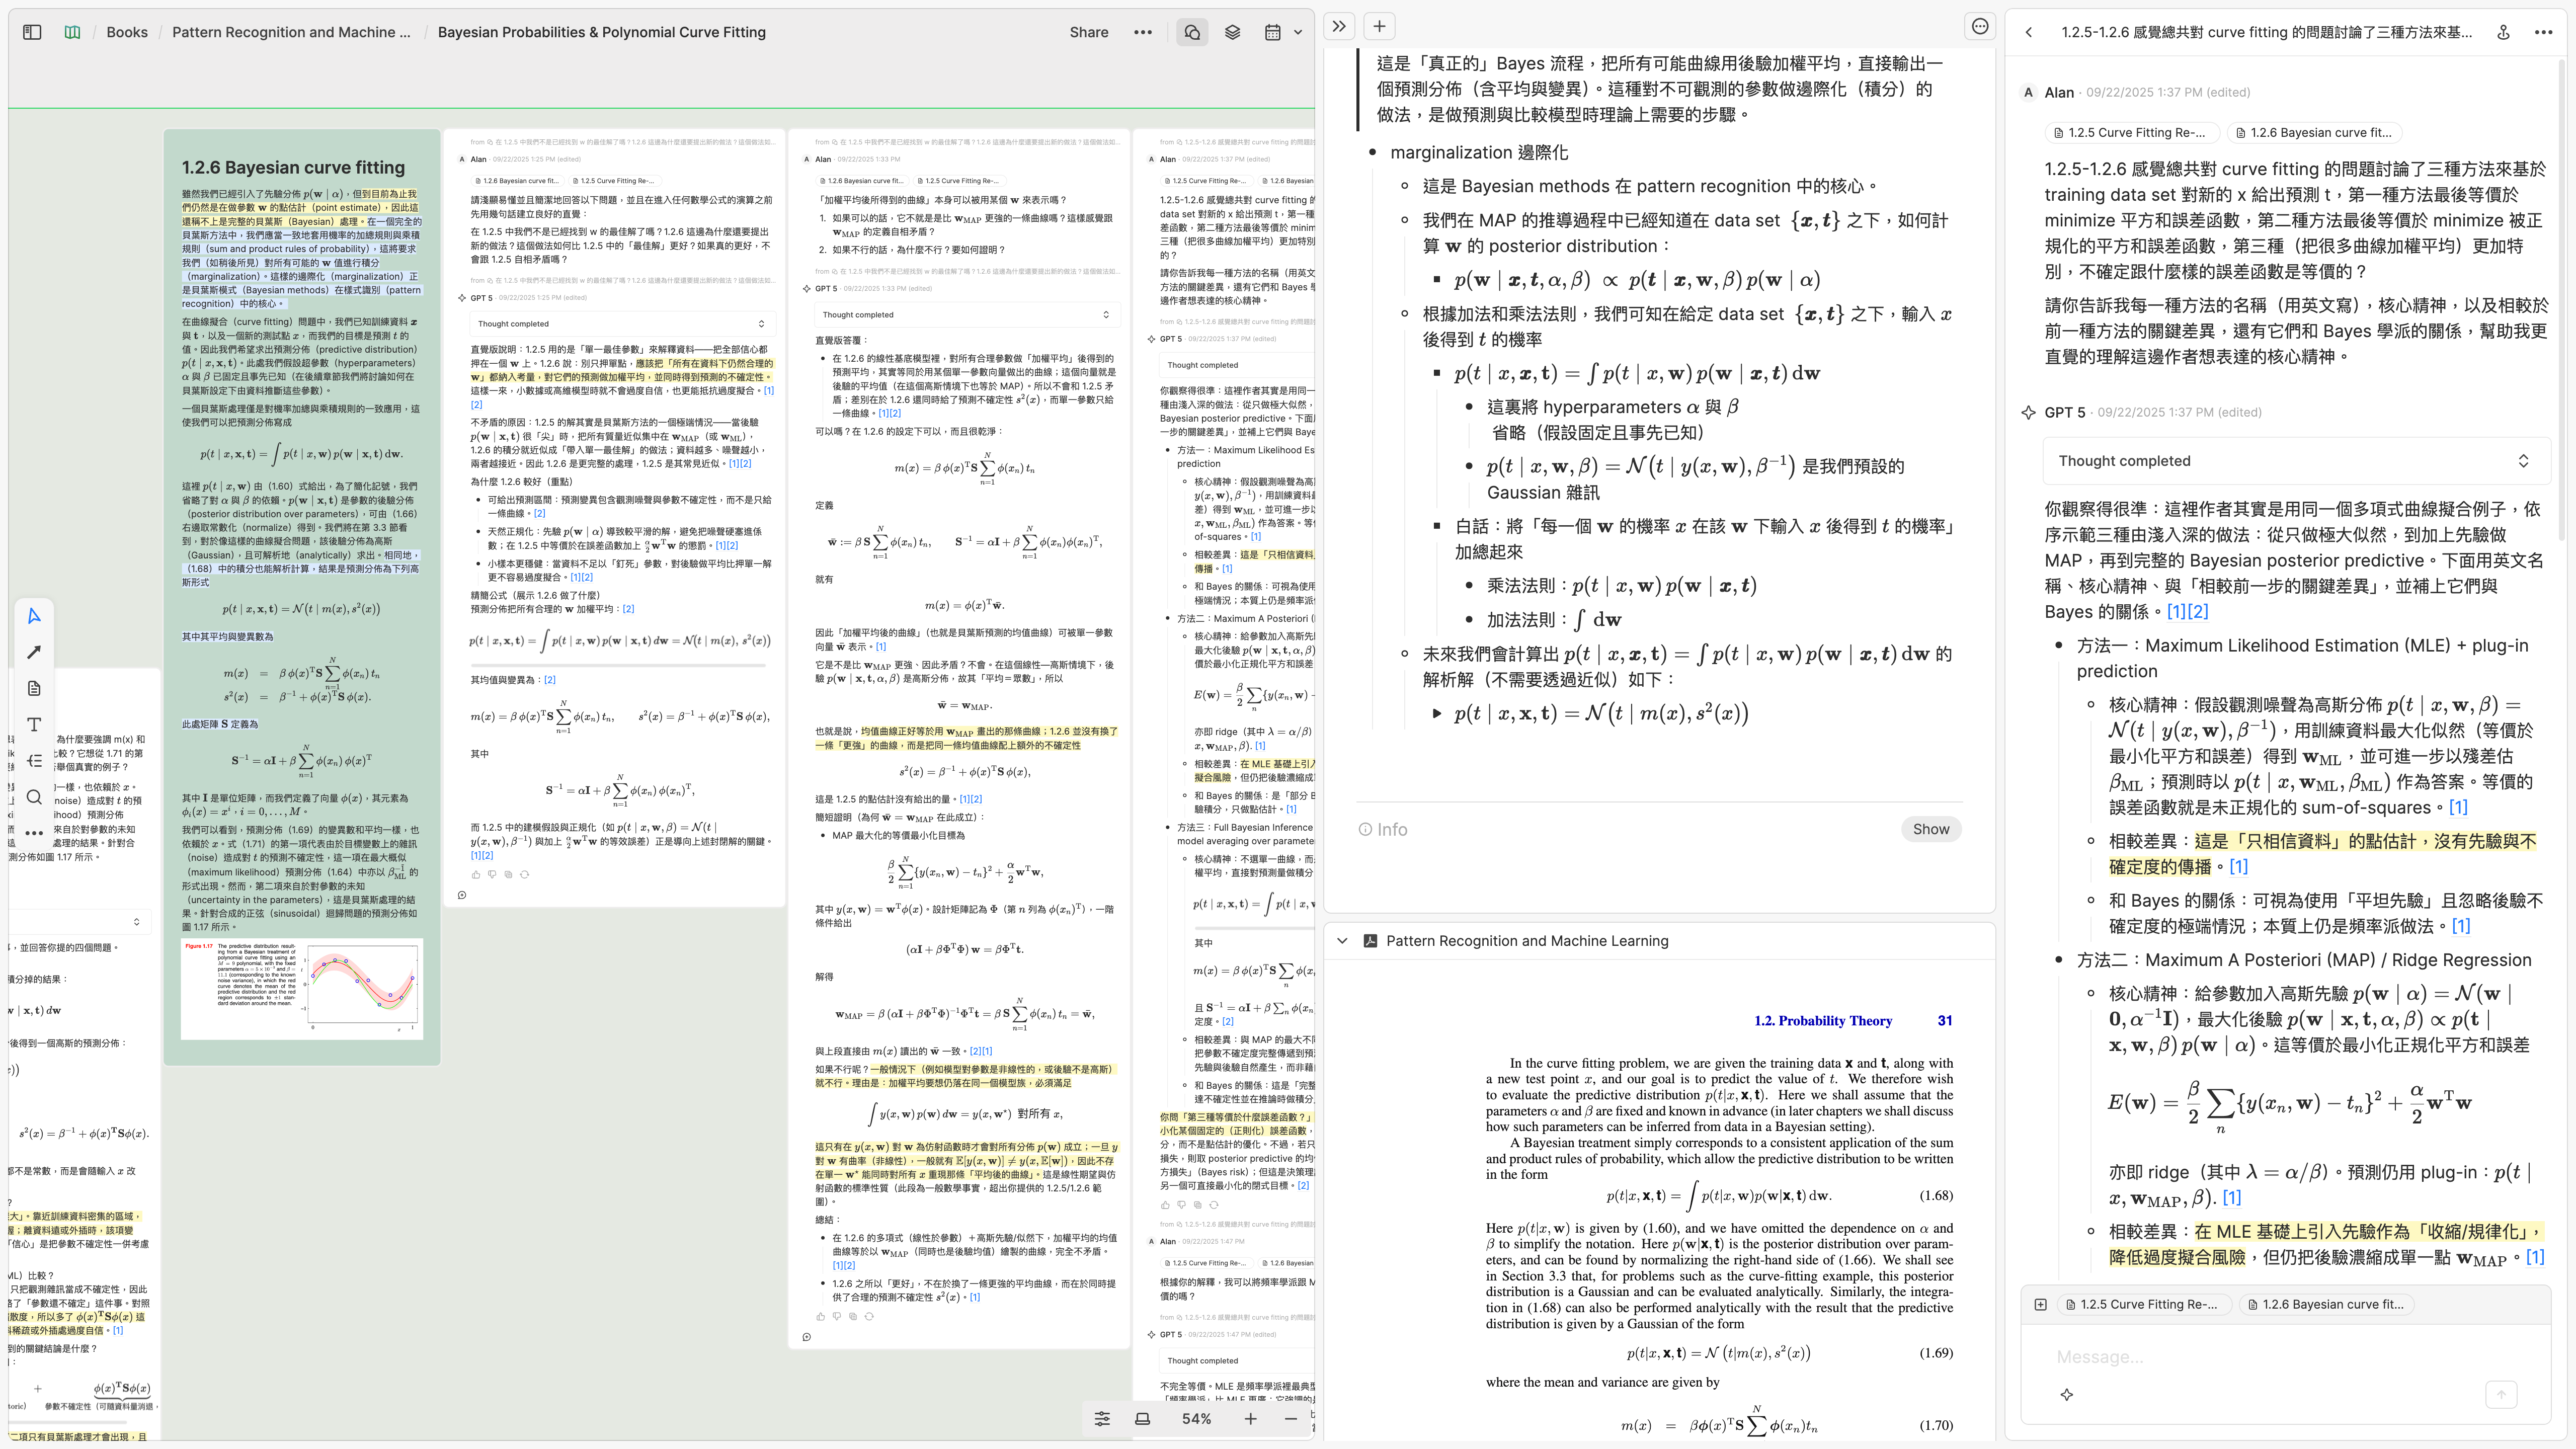Click the 54% zoom level indicator
The width and height of the screenshot is (2576, 1449).
(x=1196, y=1418)
